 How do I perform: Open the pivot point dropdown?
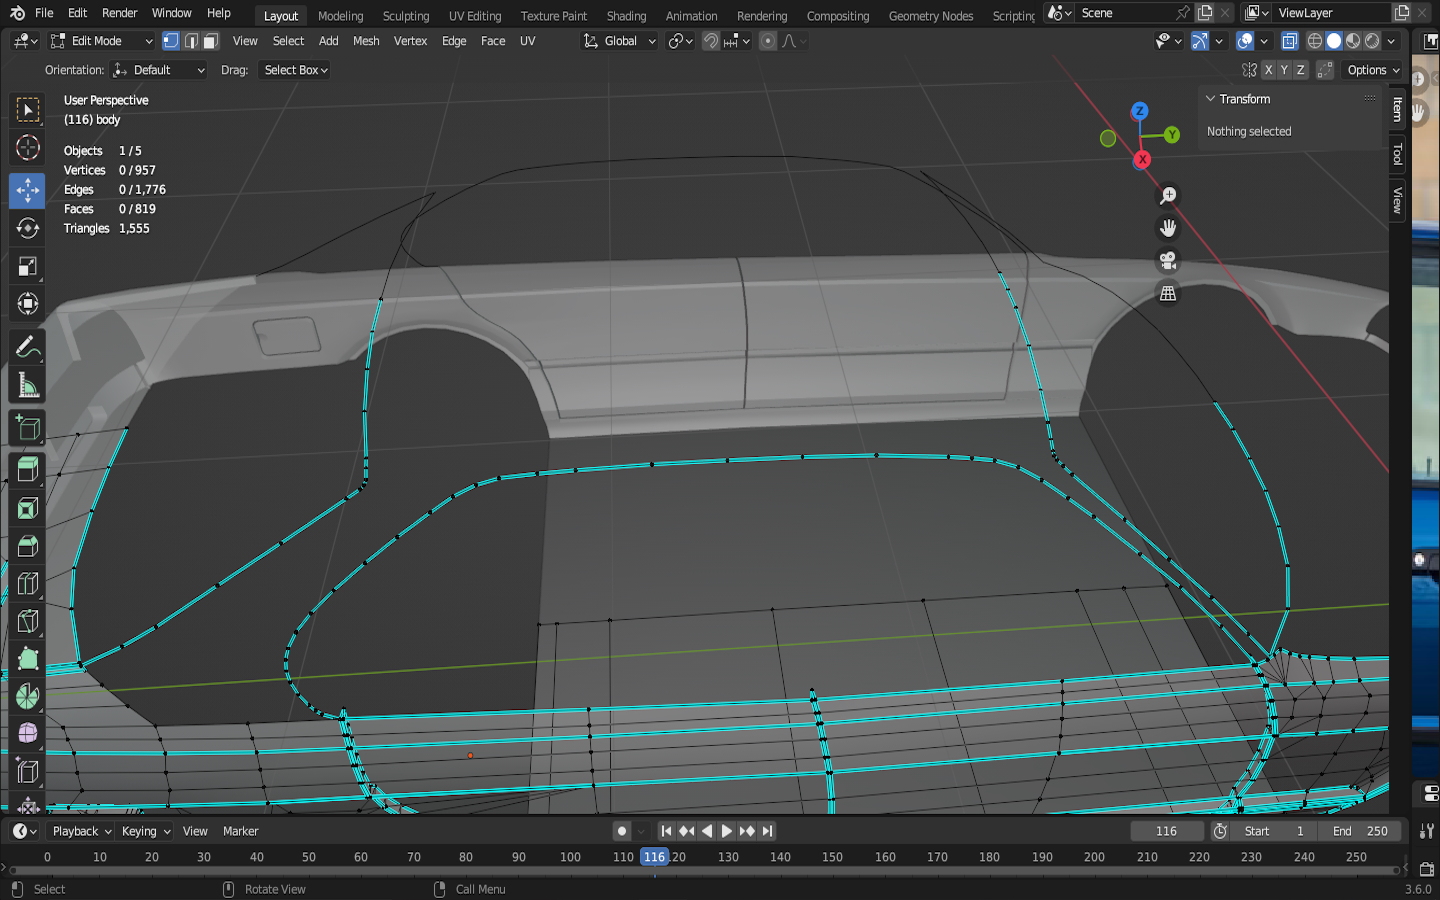point(680,41)
